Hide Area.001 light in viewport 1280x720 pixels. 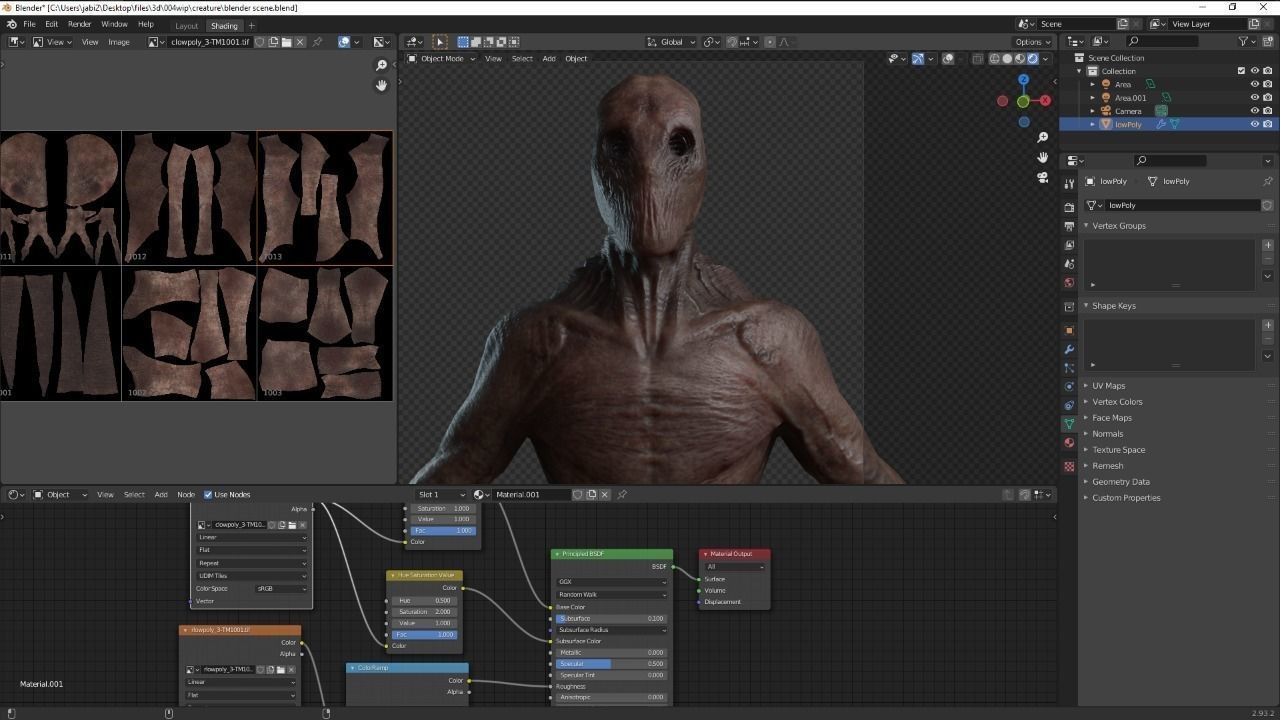coord(1254,98)
